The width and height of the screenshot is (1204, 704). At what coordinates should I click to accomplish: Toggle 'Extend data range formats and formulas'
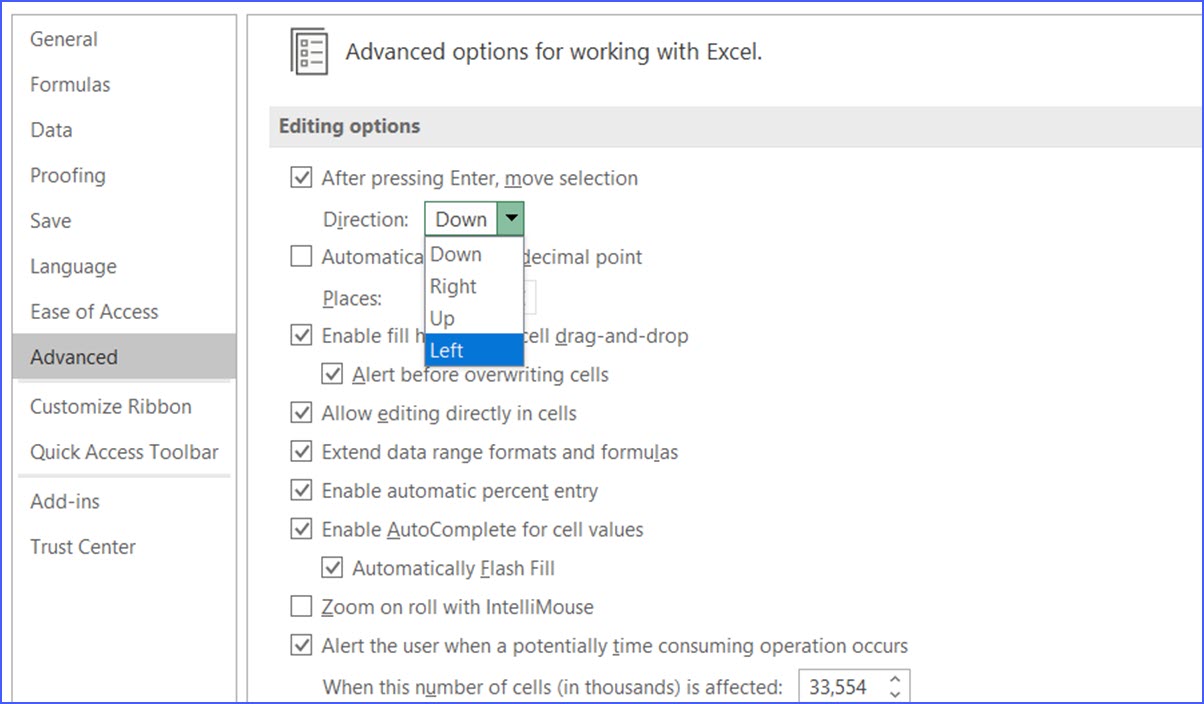coord(301,451)
